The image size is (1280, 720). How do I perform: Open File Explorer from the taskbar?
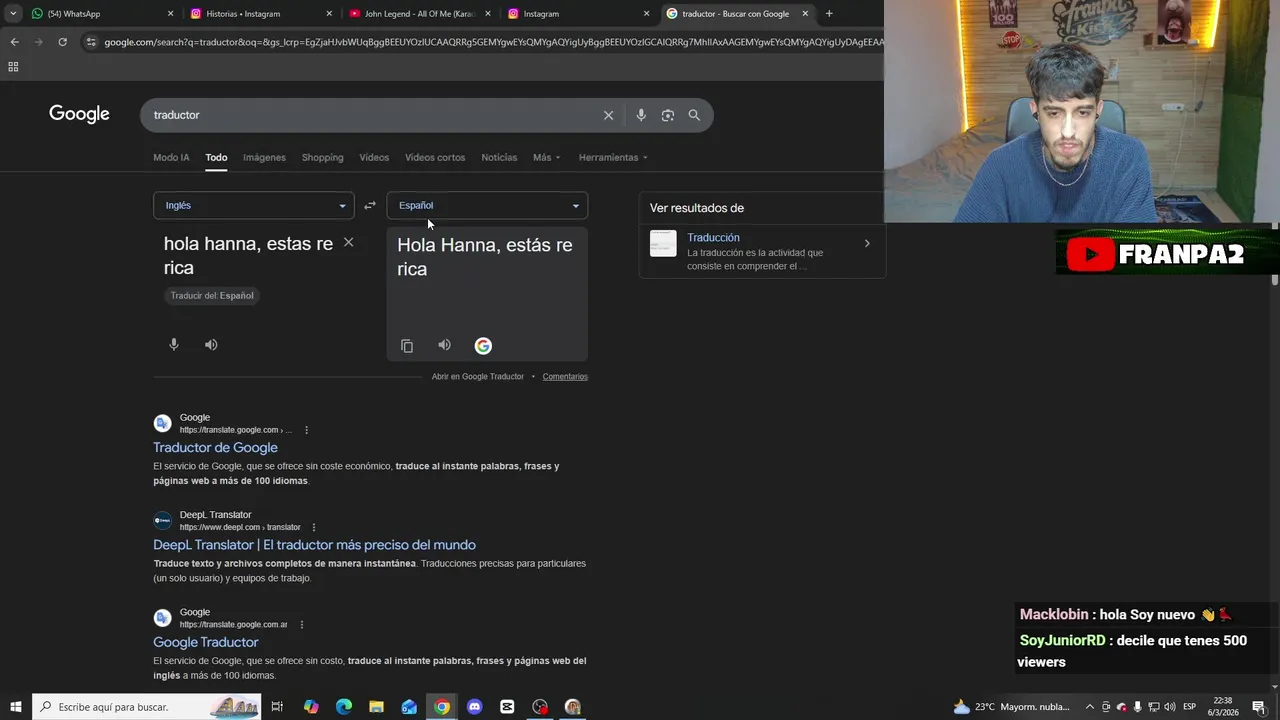coord(376,707)
